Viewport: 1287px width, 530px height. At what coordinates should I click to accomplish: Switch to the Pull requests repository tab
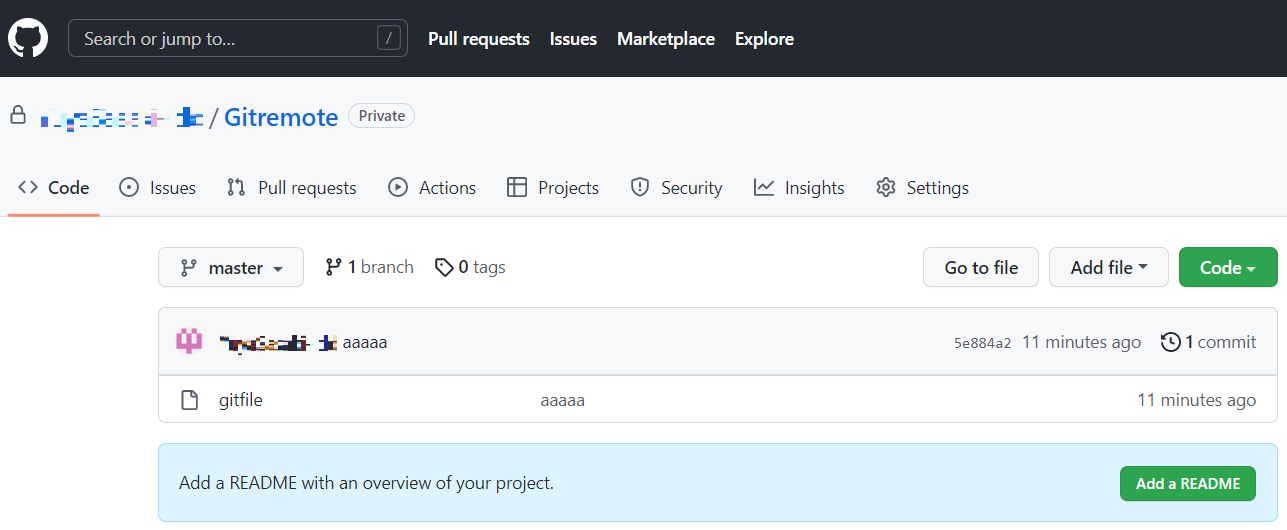tap(291, 187)
